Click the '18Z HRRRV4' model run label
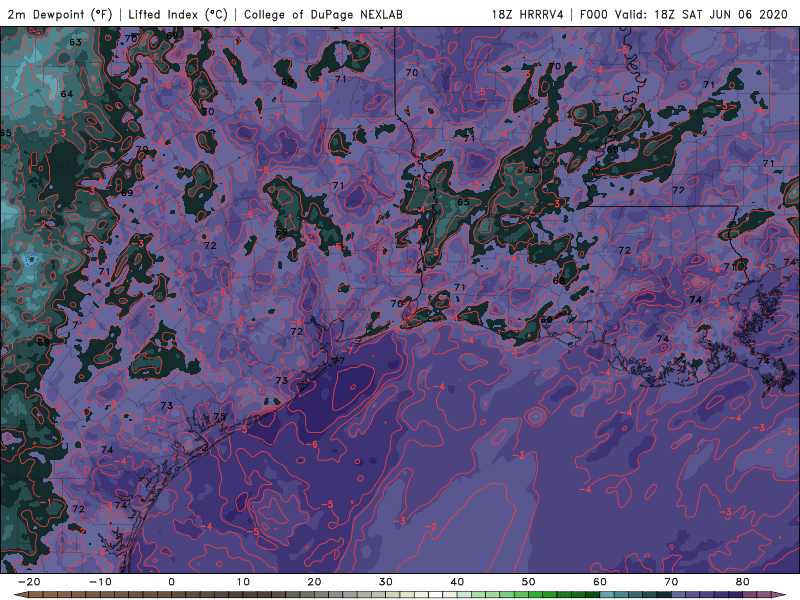Image resolution: width=800 pixels, height=600 pixels. (528, 15)
